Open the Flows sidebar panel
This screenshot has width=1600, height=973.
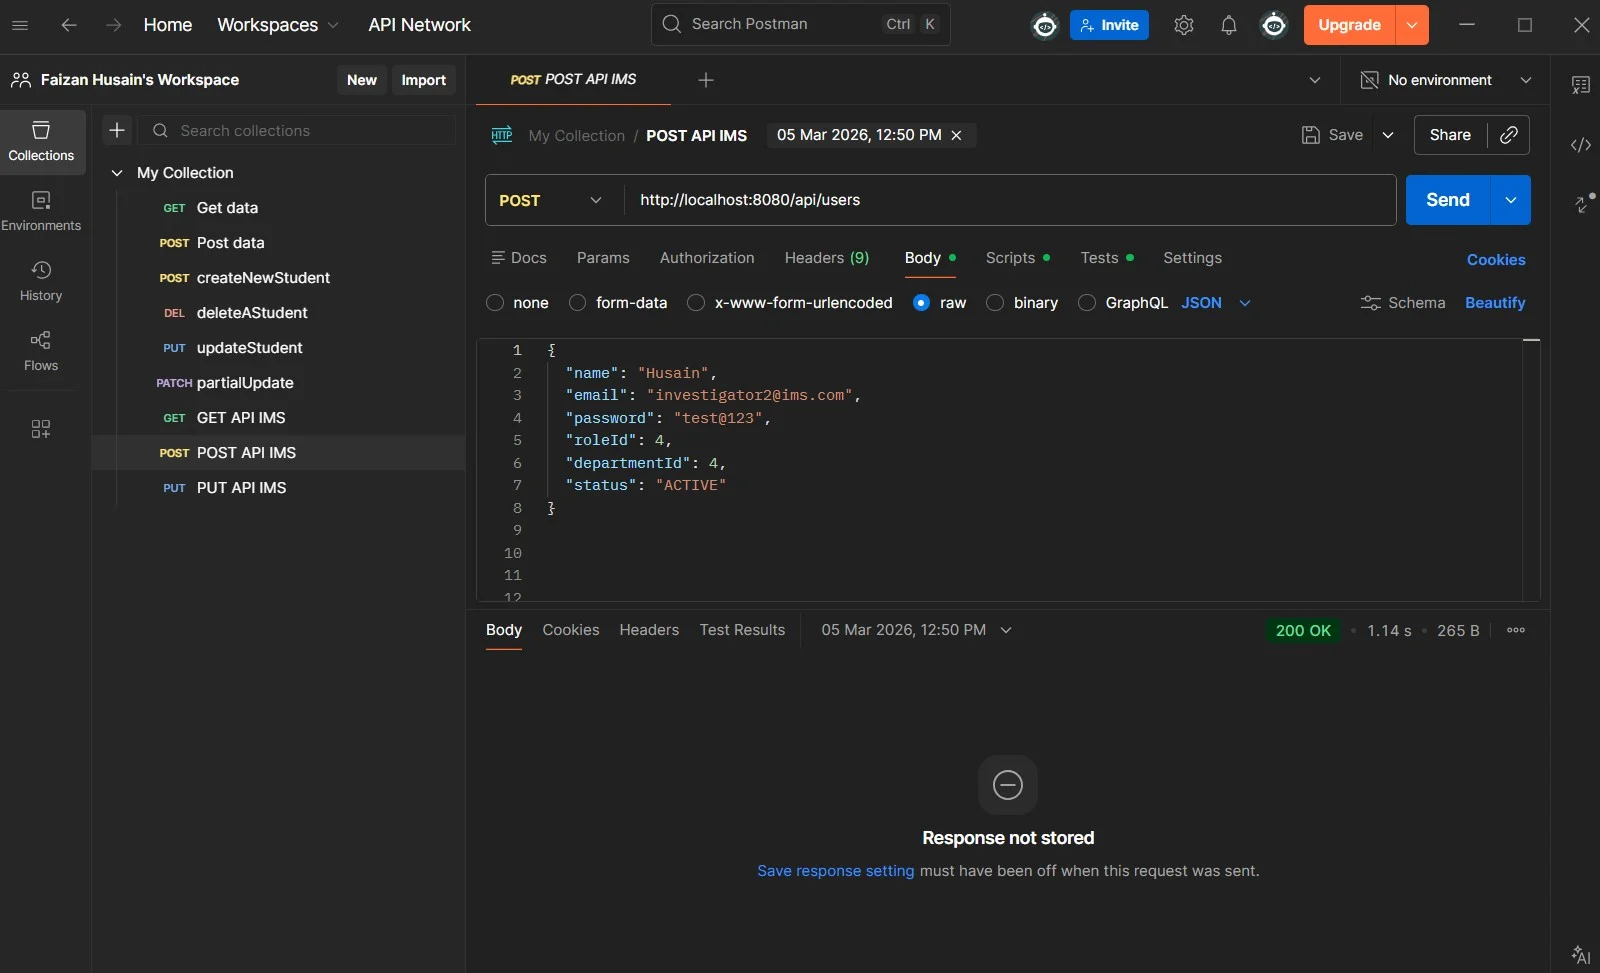coord(41,351)
